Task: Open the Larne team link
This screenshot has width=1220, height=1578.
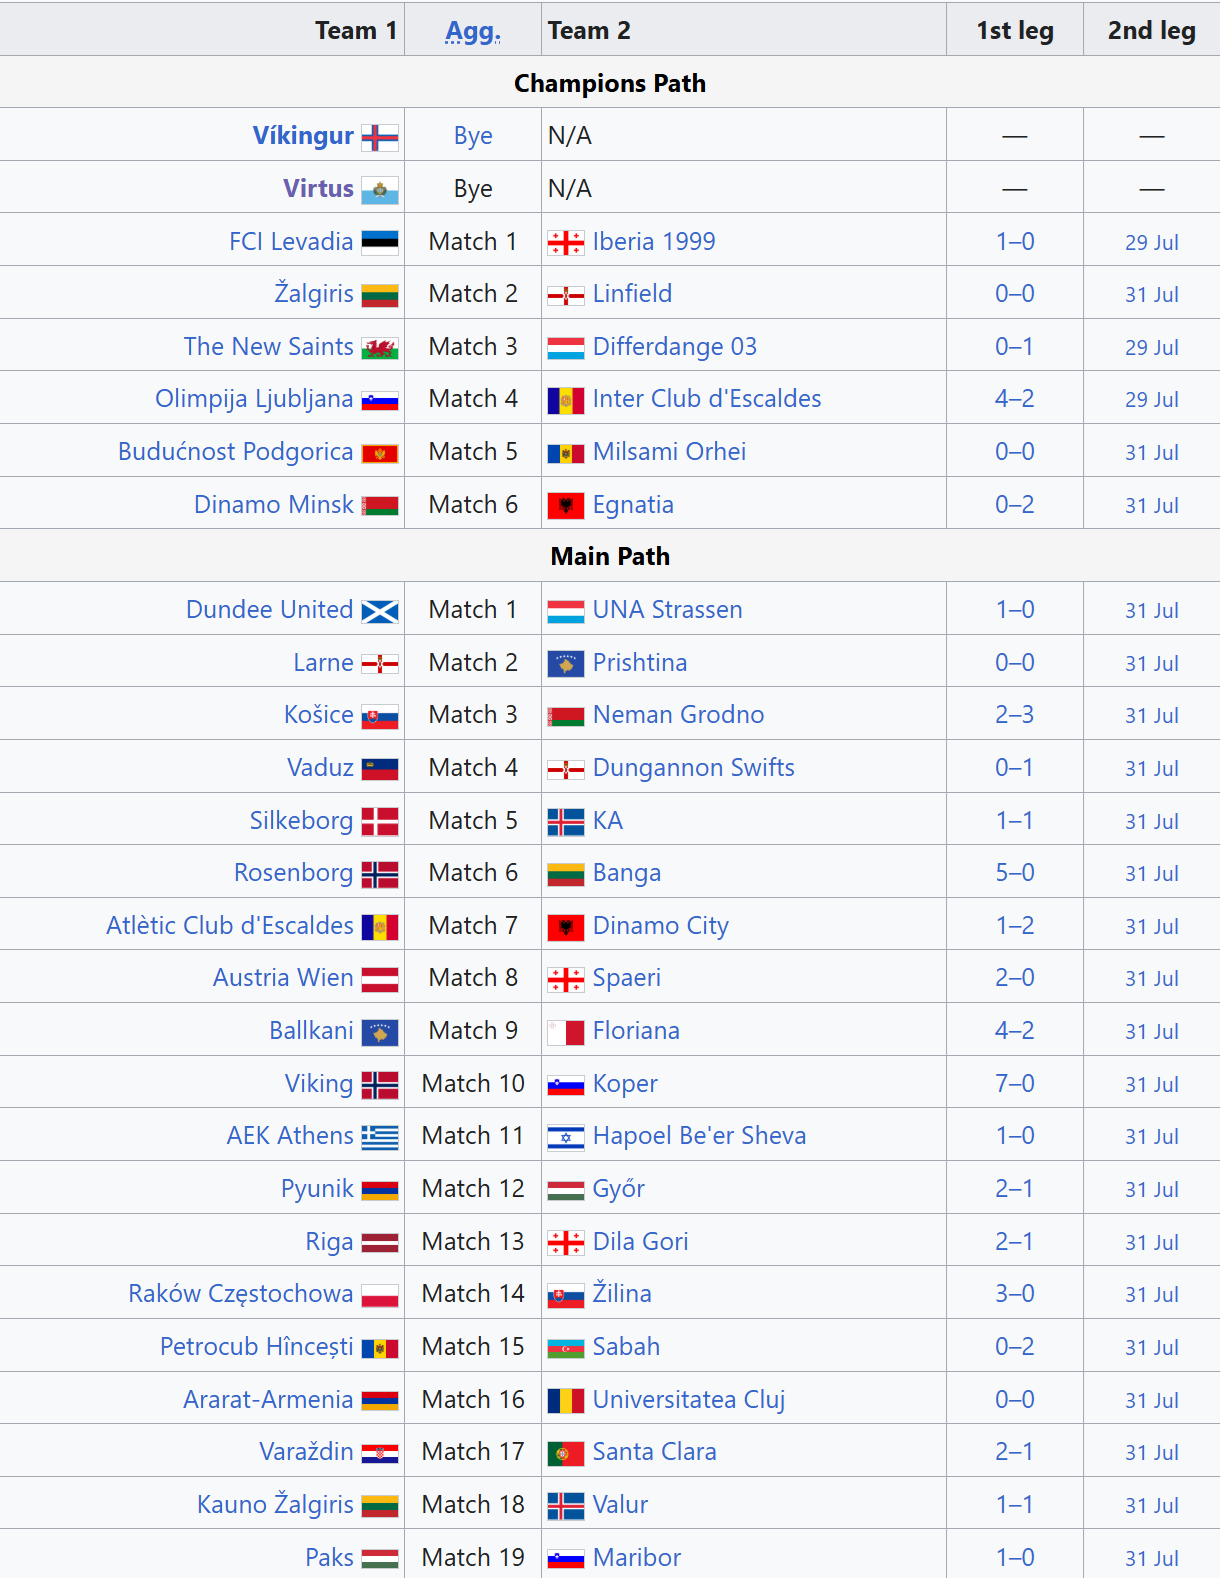Action: tap(323, 663)
